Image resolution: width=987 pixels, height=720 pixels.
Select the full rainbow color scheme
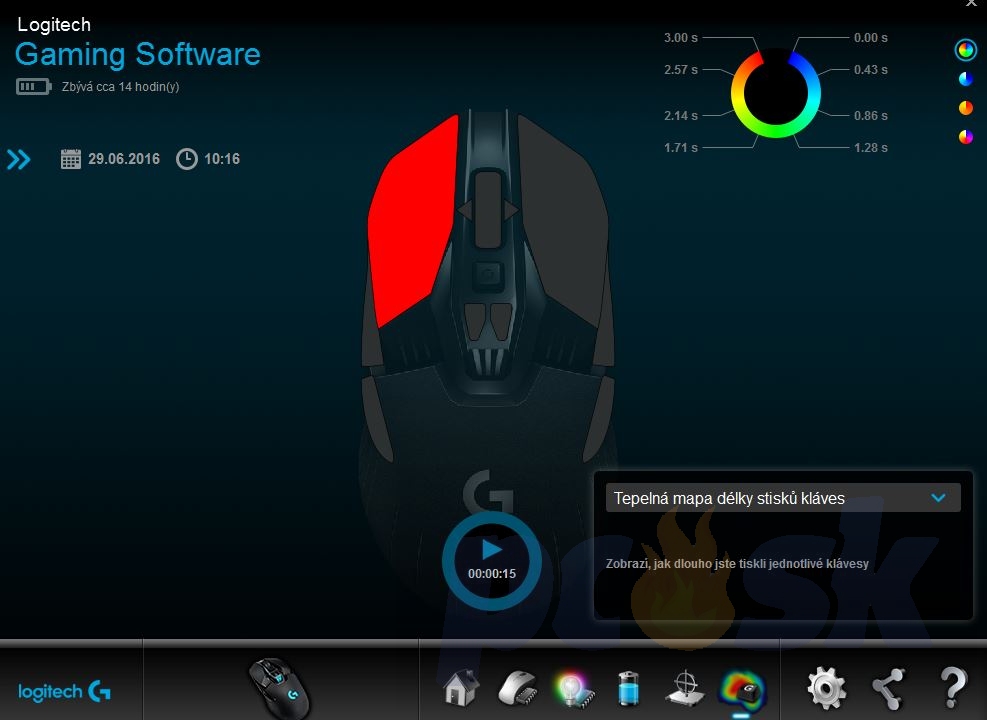pyautogui.click(x=965, y=50)
